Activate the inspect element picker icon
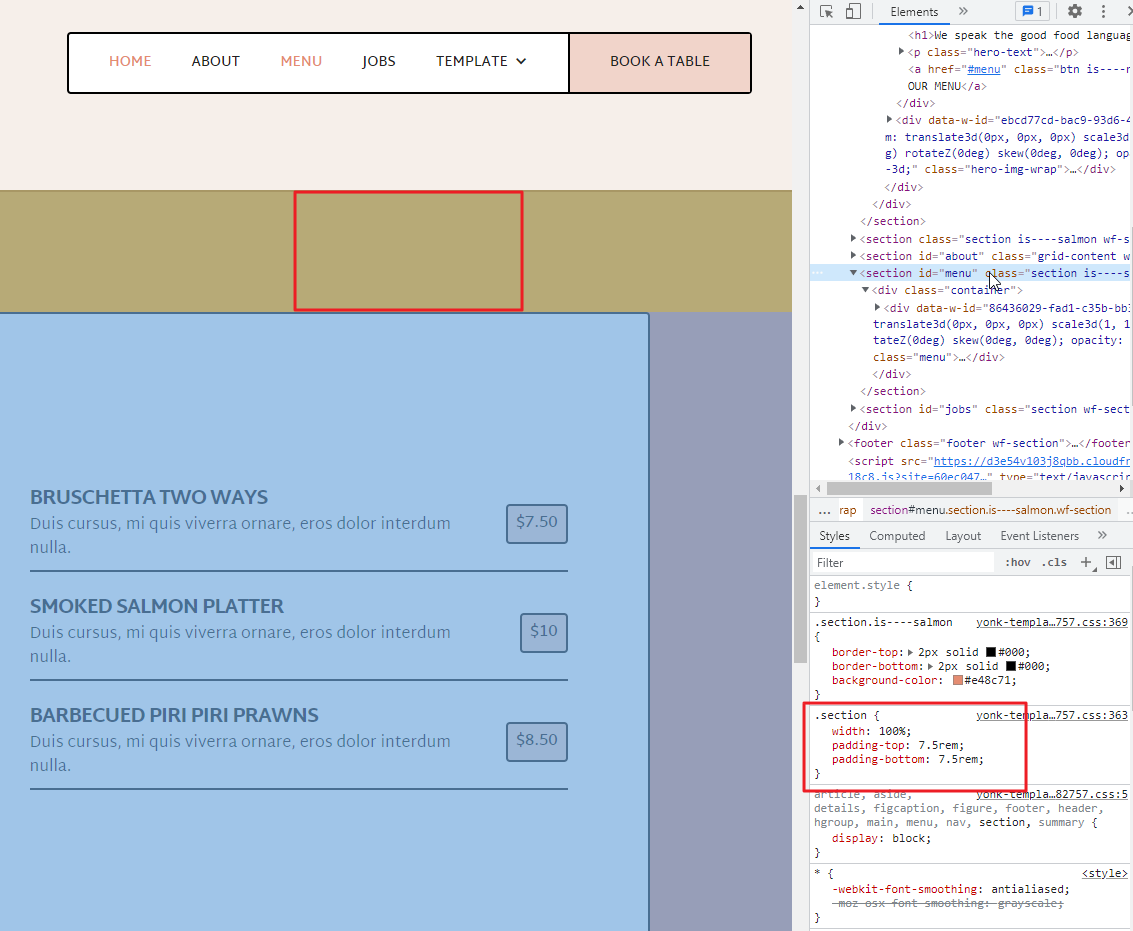Screen dimensions: 1133x931 pos(827,12)
